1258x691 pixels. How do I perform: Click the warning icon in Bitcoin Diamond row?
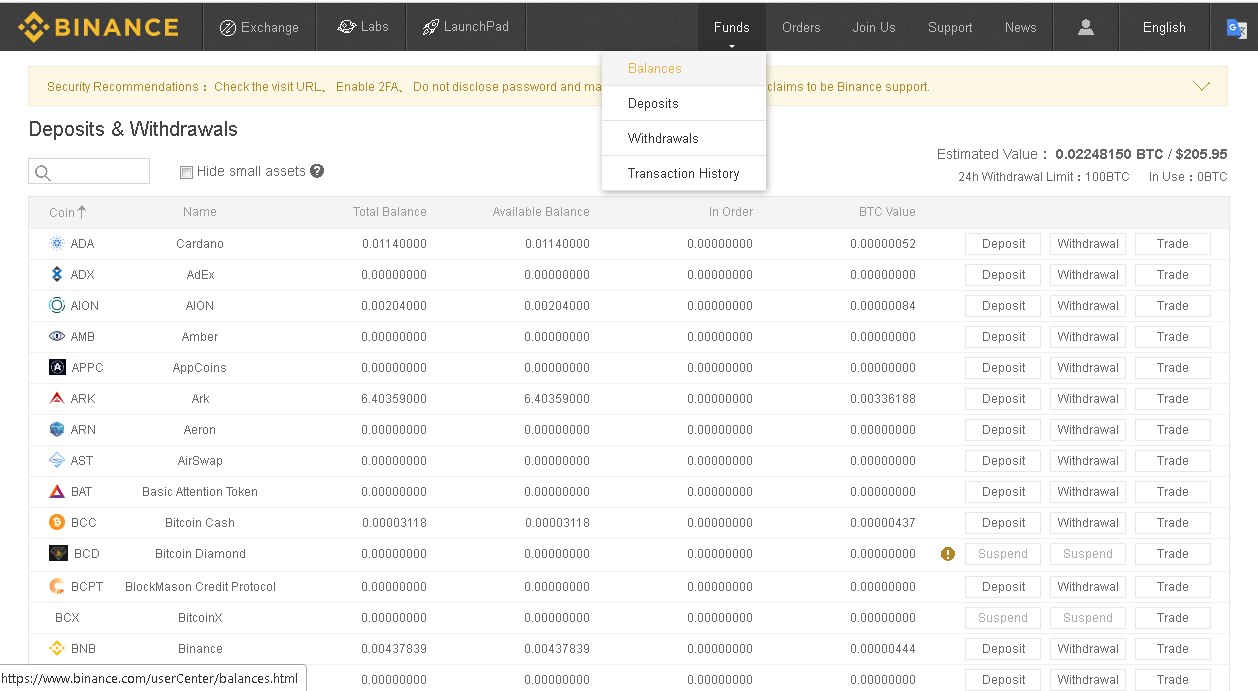(948, 553)
